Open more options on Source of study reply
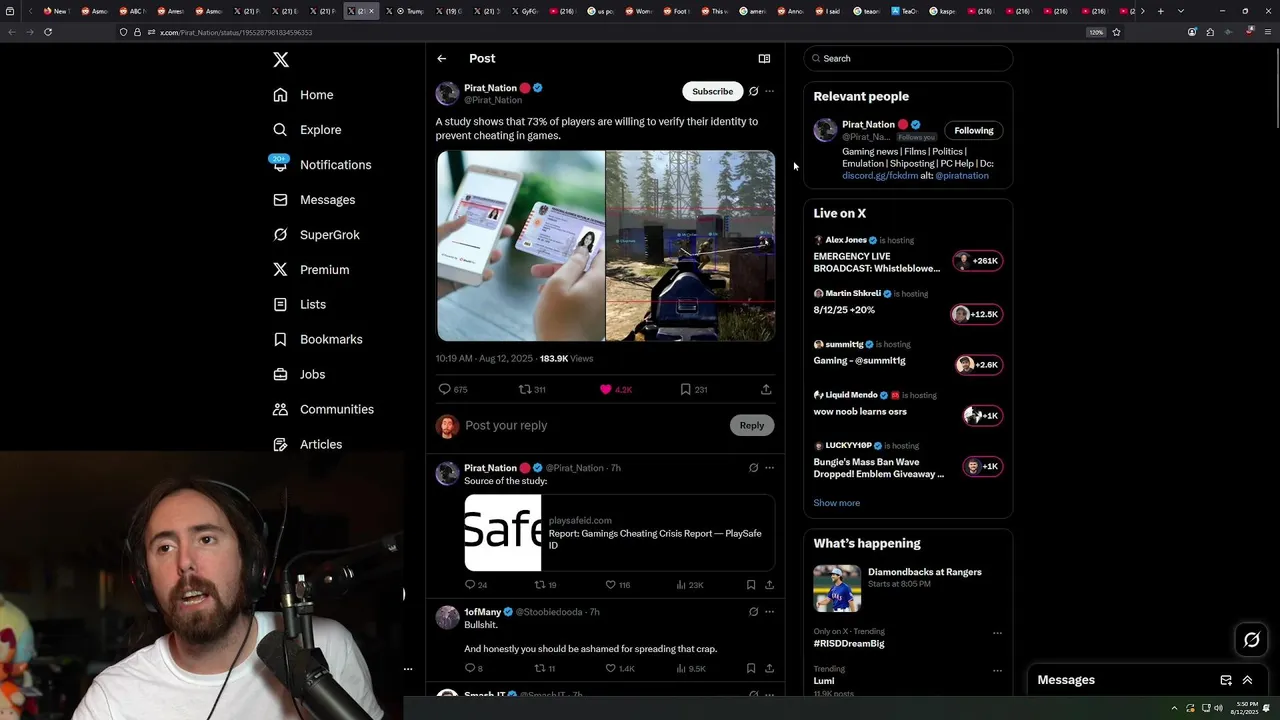The height and width of the screenshot is (720, 1280). [x=769, y=468]
